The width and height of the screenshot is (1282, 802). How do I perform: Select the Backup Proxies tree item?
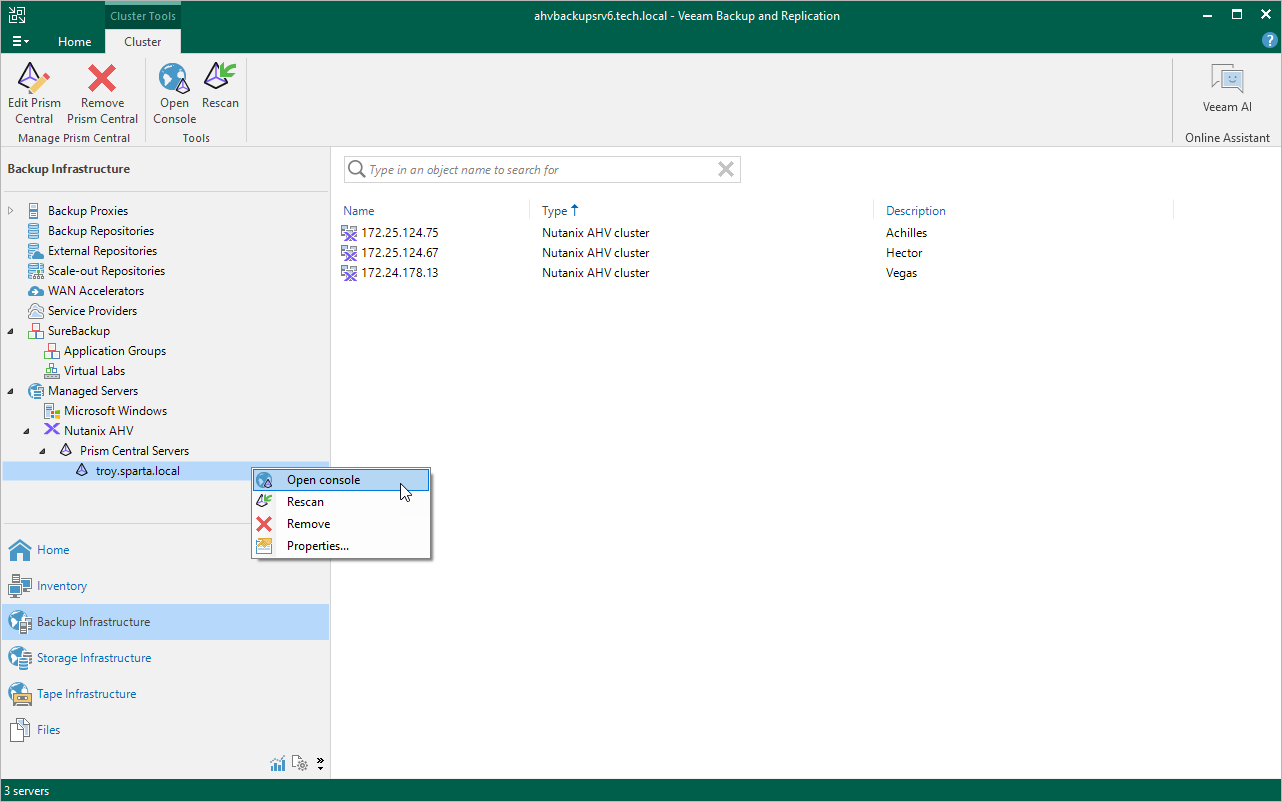coord(88,211)
